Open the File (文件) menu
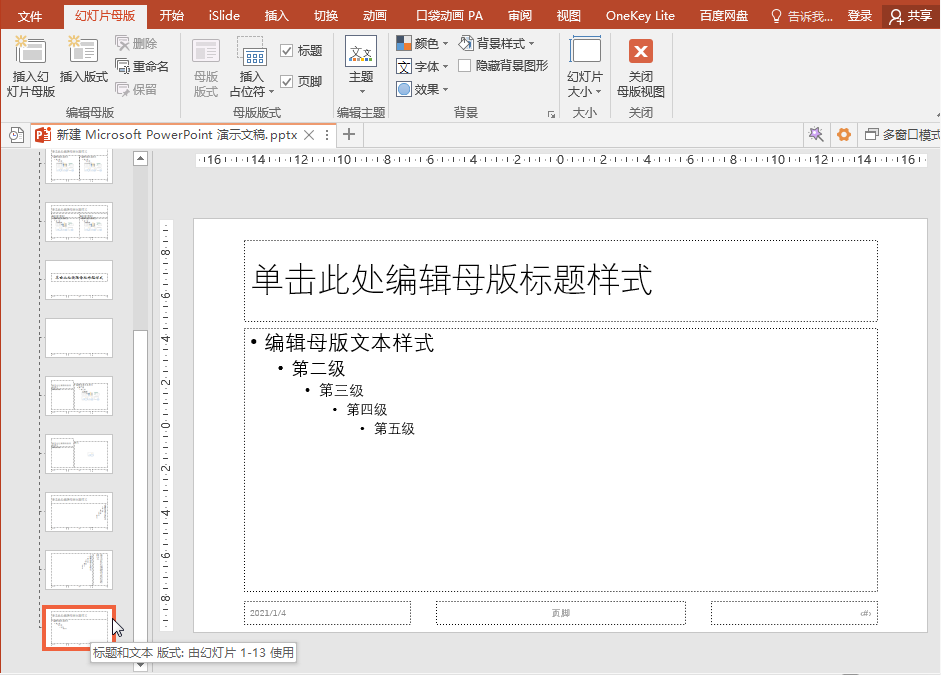The height and width of the screenshot is (675, 941). coord(30,16)
